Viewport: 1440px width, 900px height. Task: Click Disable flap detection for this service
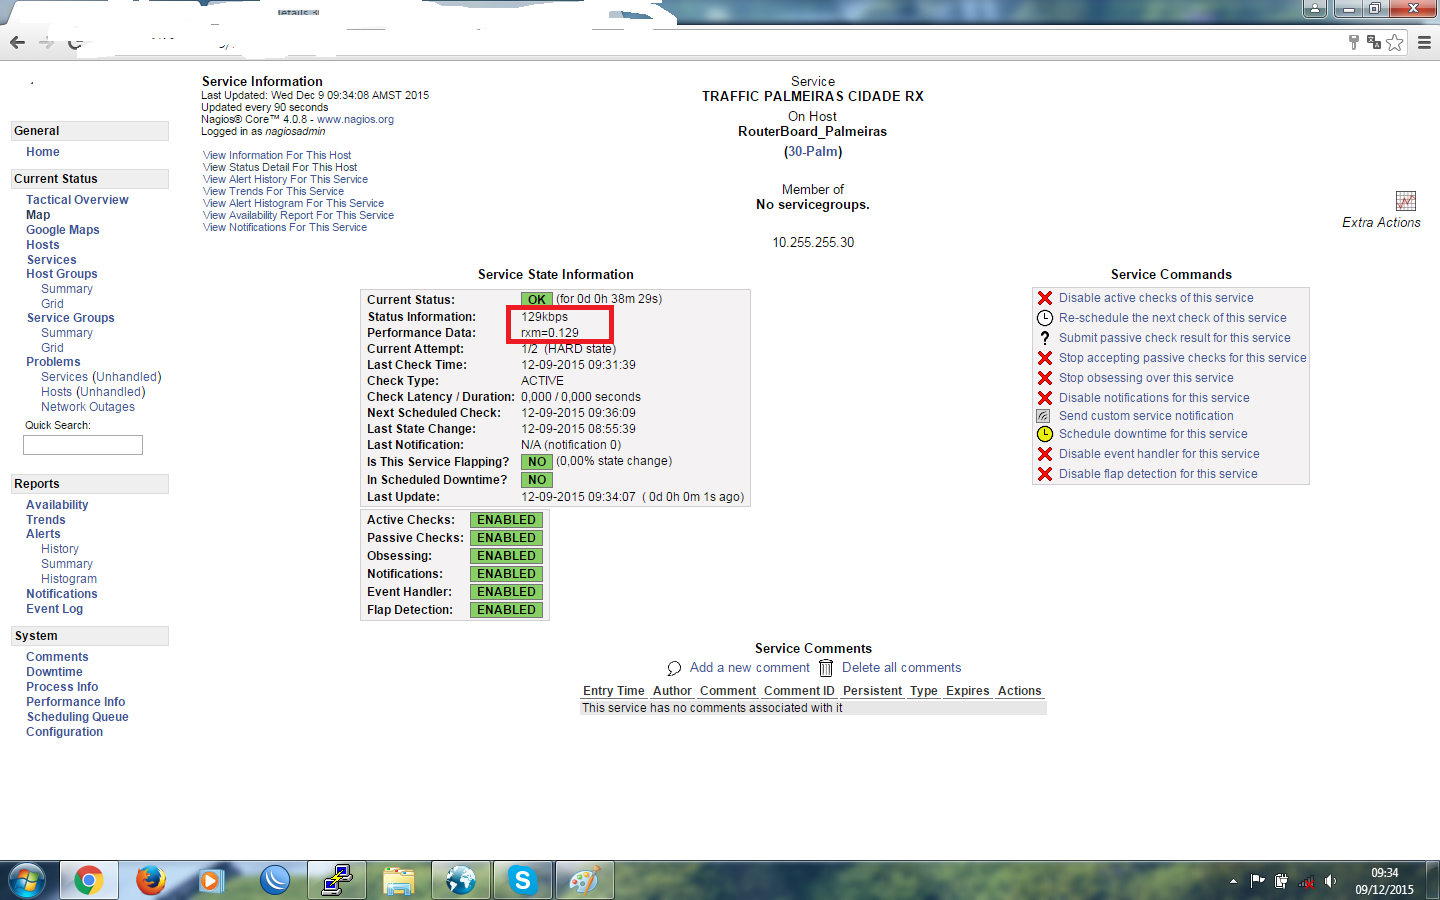pos(1158,474)
